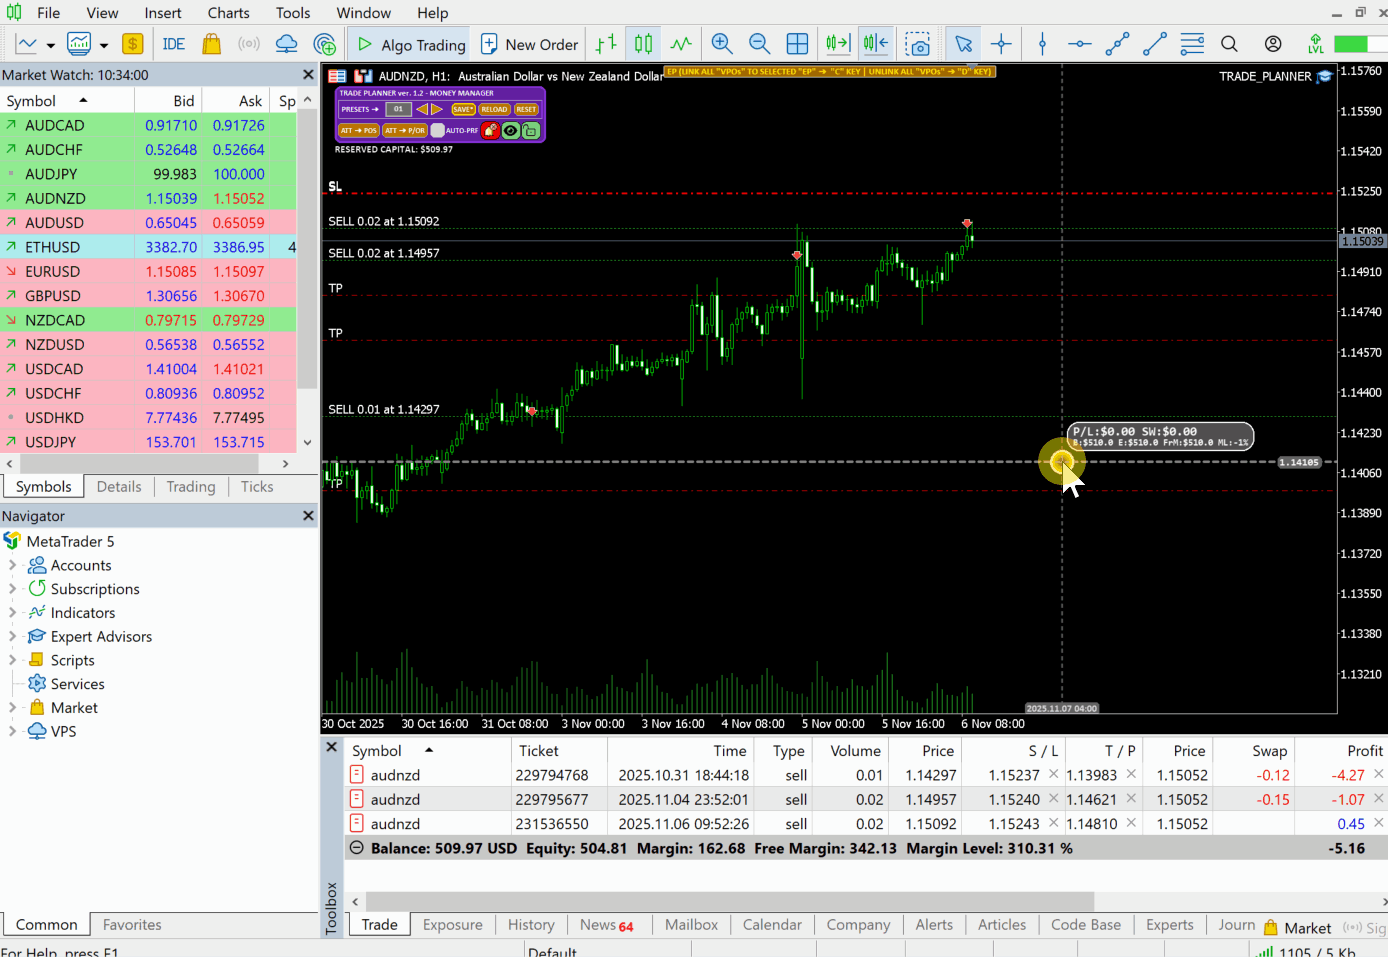This screenshot has width=1388, height=957.
Task: Click the zoom in magnifier icon
Action: (721, 44)
